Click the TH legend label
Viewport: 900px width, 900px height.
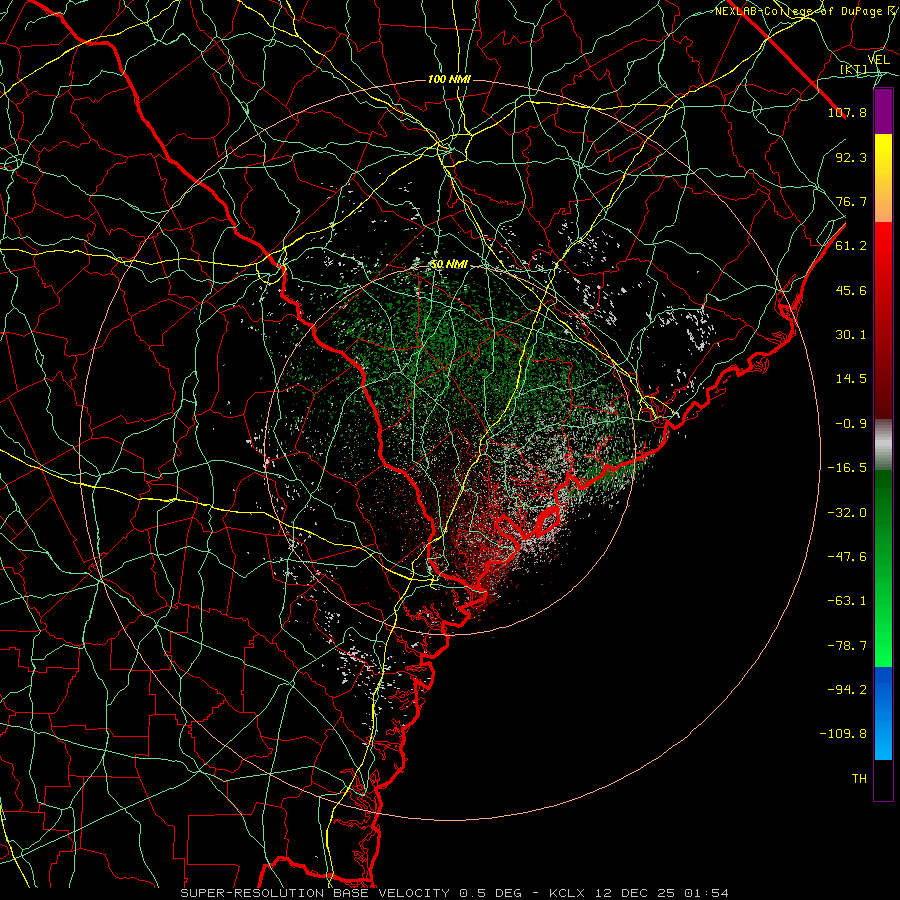tap(859, 778)
